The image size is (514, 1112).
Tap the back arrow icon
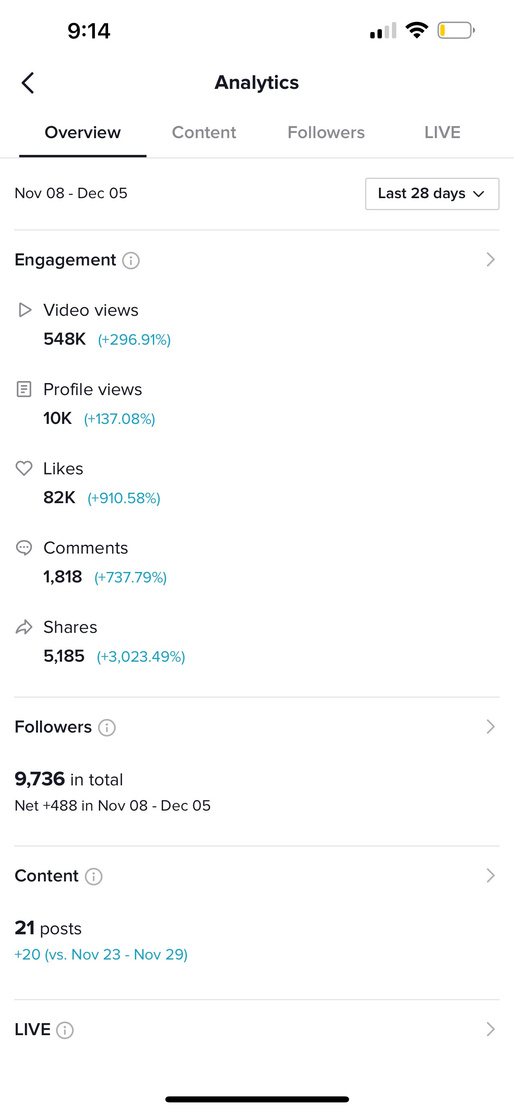28,83
